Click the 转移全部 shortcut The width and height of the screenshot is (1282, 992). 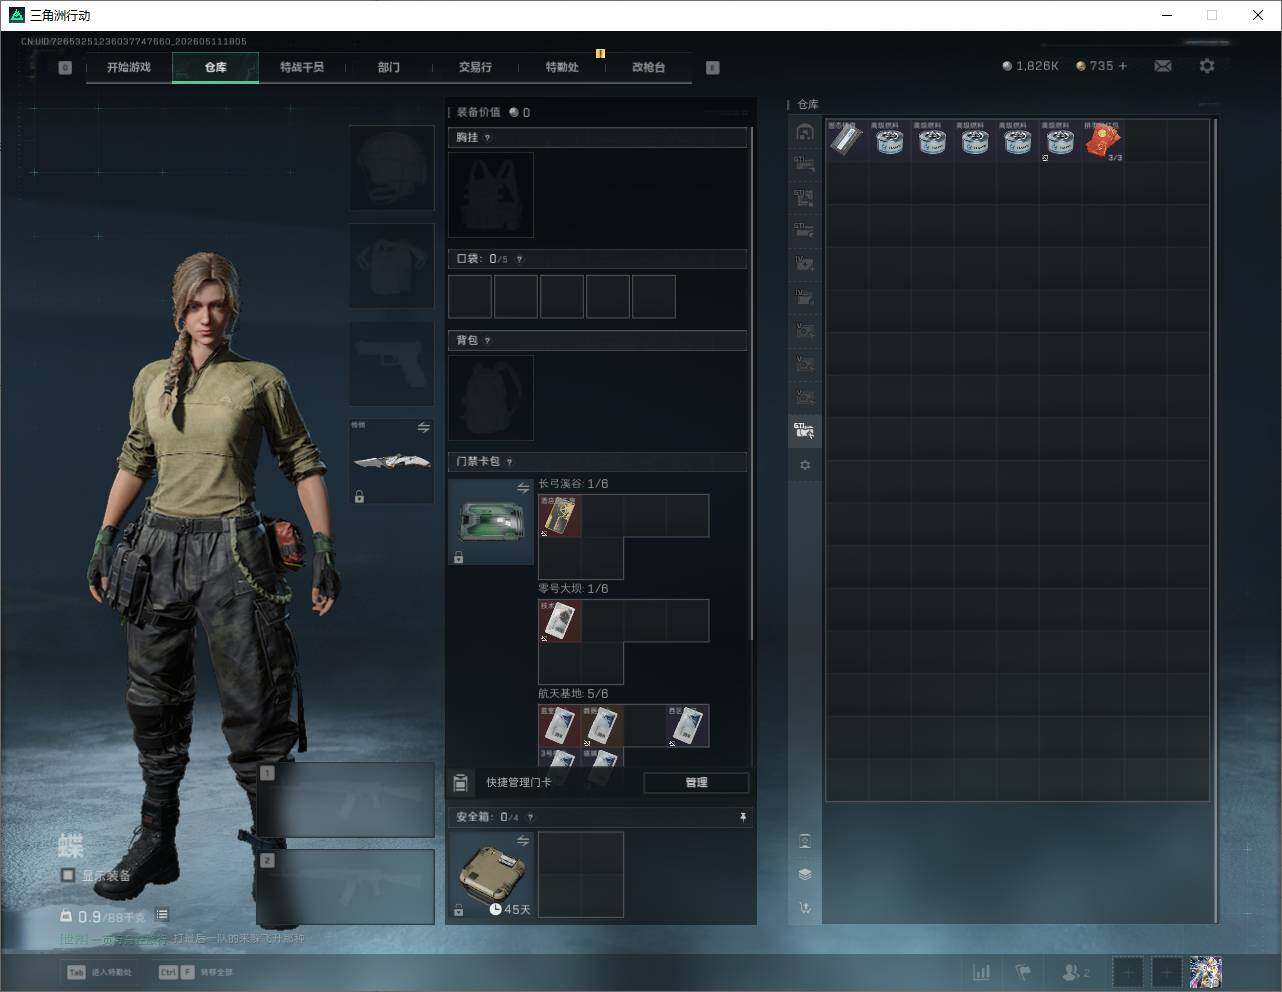[195, 972]
